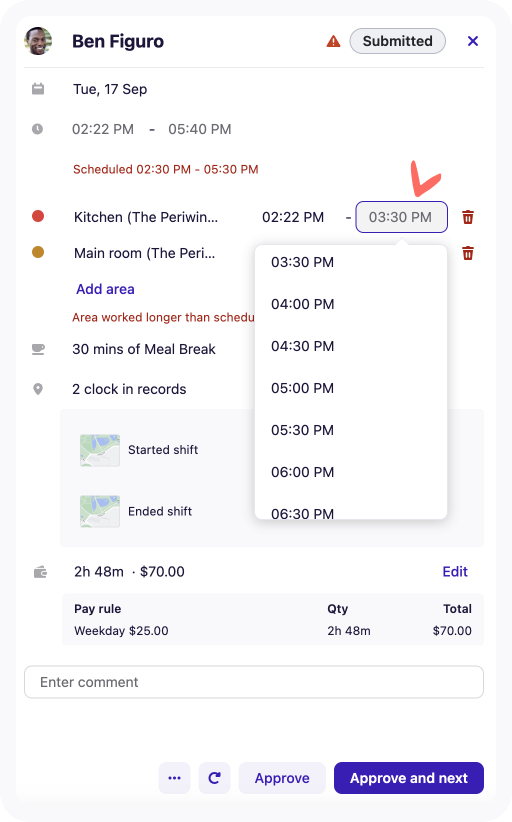
Task: Click the red warning triangle icon
Action: point(333,41)
